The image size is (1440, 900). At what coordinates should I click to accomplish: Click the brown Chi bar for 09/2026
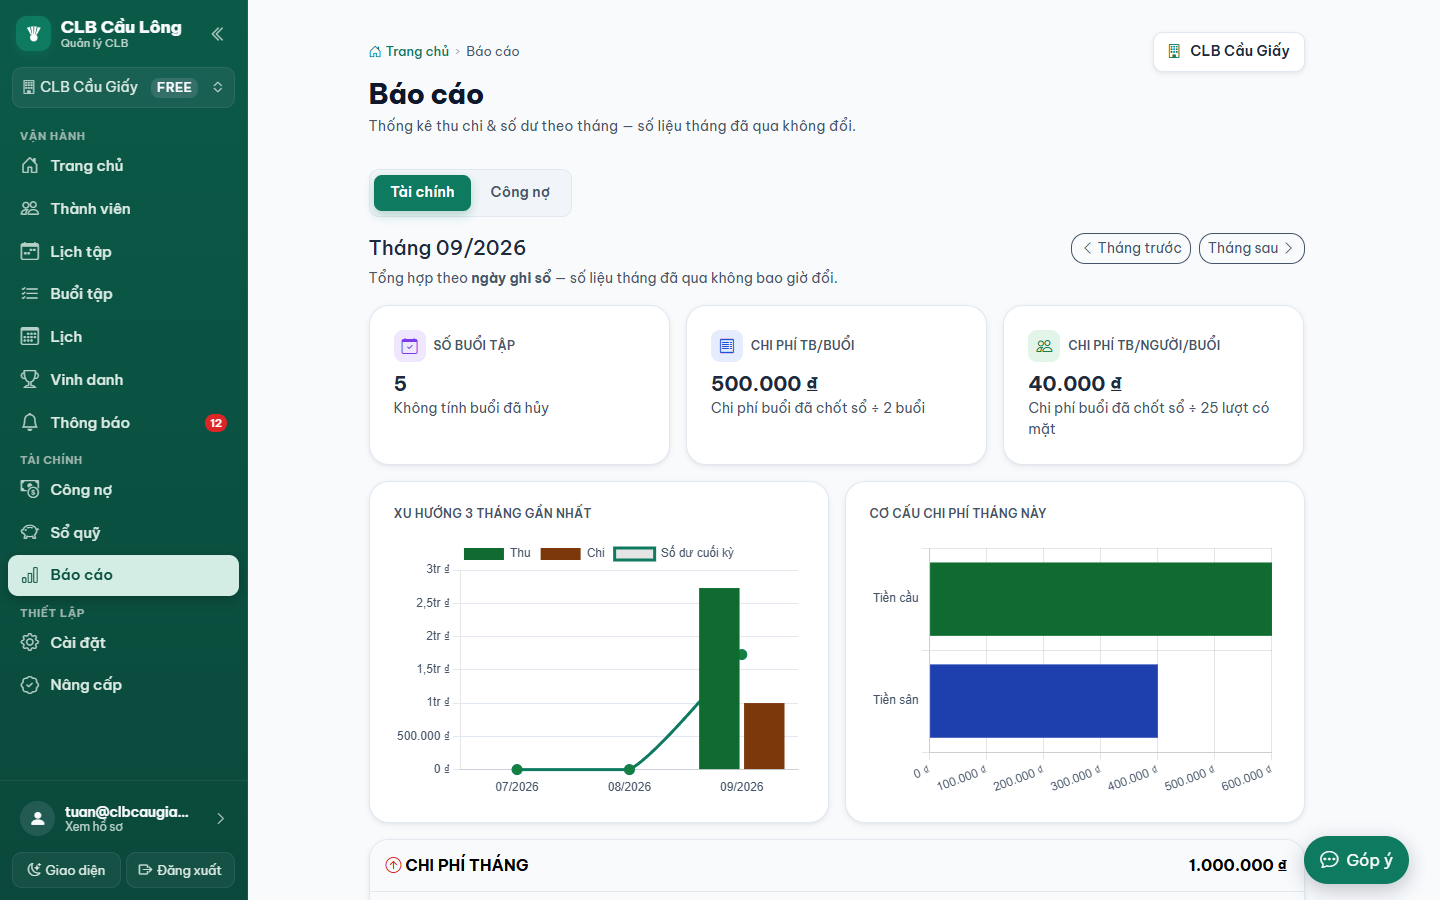pos(764,736)
